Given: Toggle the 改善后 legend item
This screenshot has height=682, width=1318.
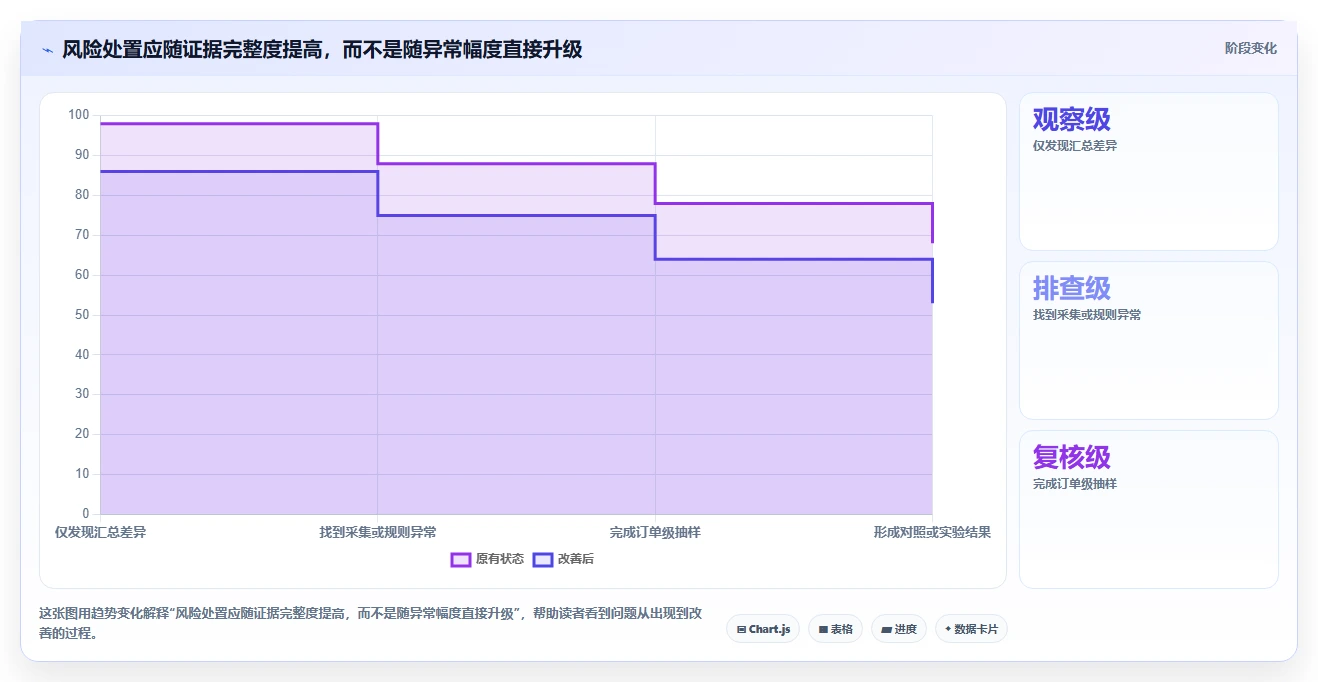Looking at the screenshot, I should [x=563, y=559].
